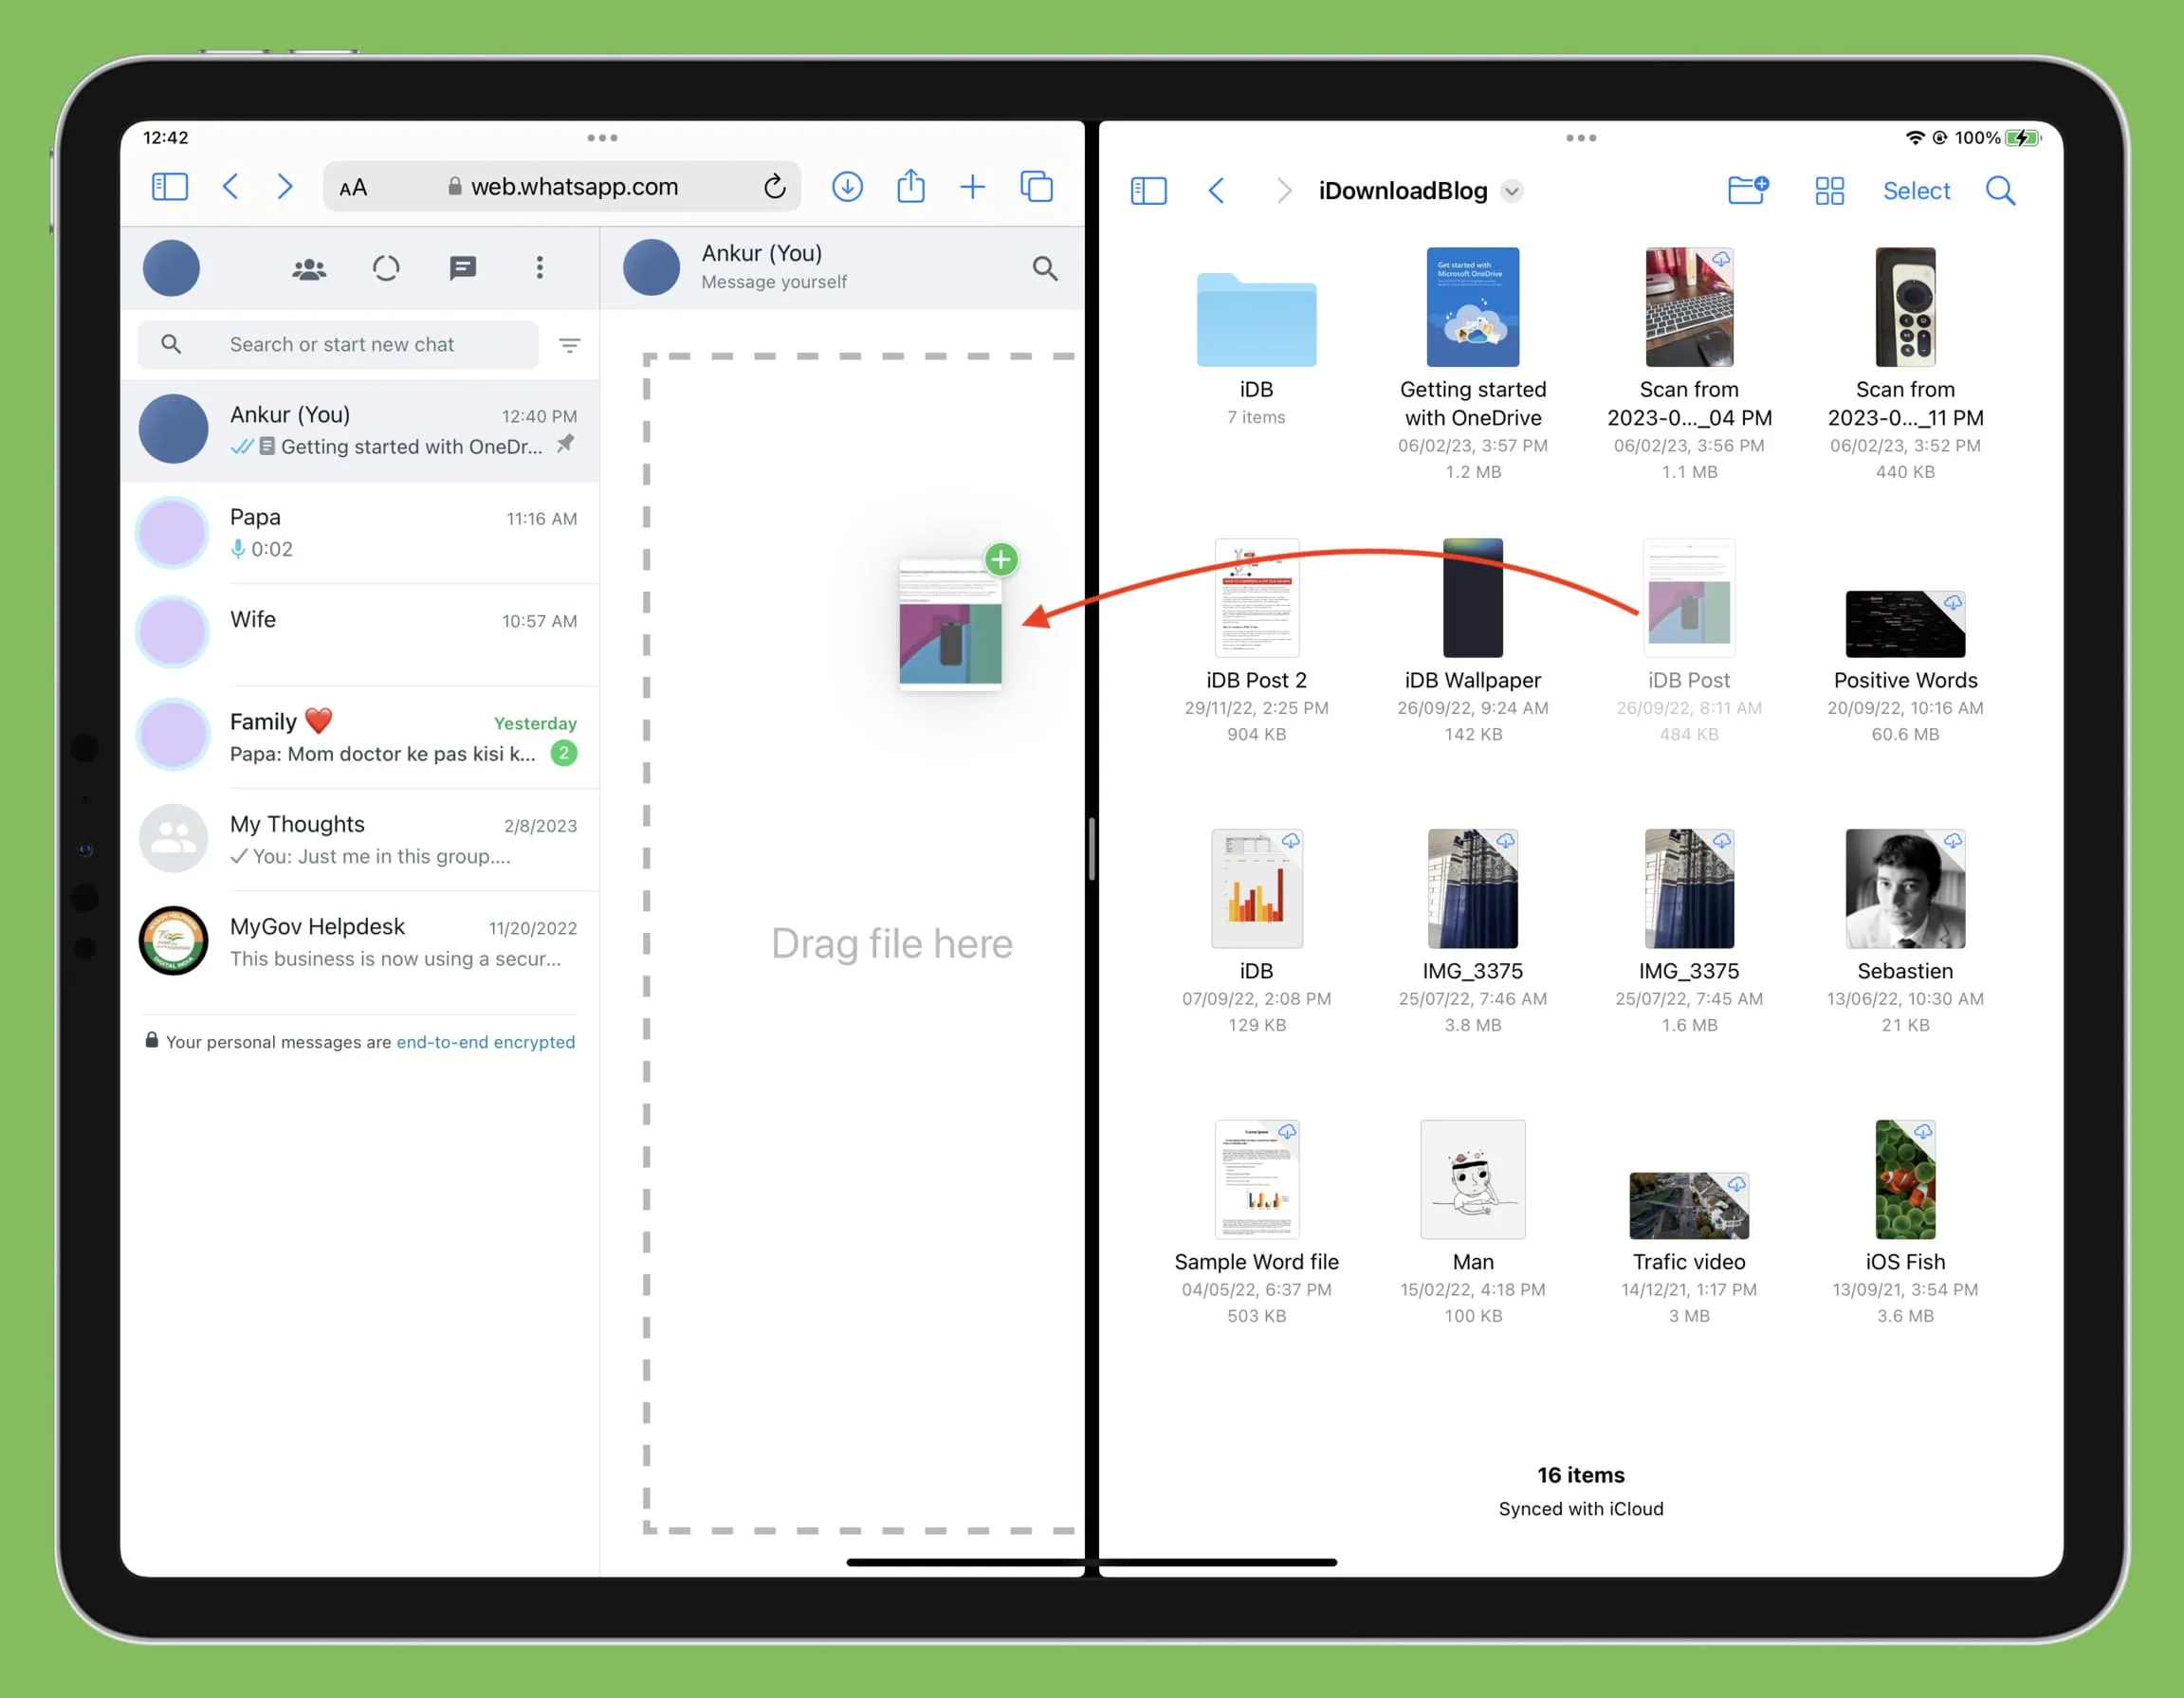Change Files view with grid icon
The height and width of the screenshot is (1698, 2184).
pos(1829,191)
